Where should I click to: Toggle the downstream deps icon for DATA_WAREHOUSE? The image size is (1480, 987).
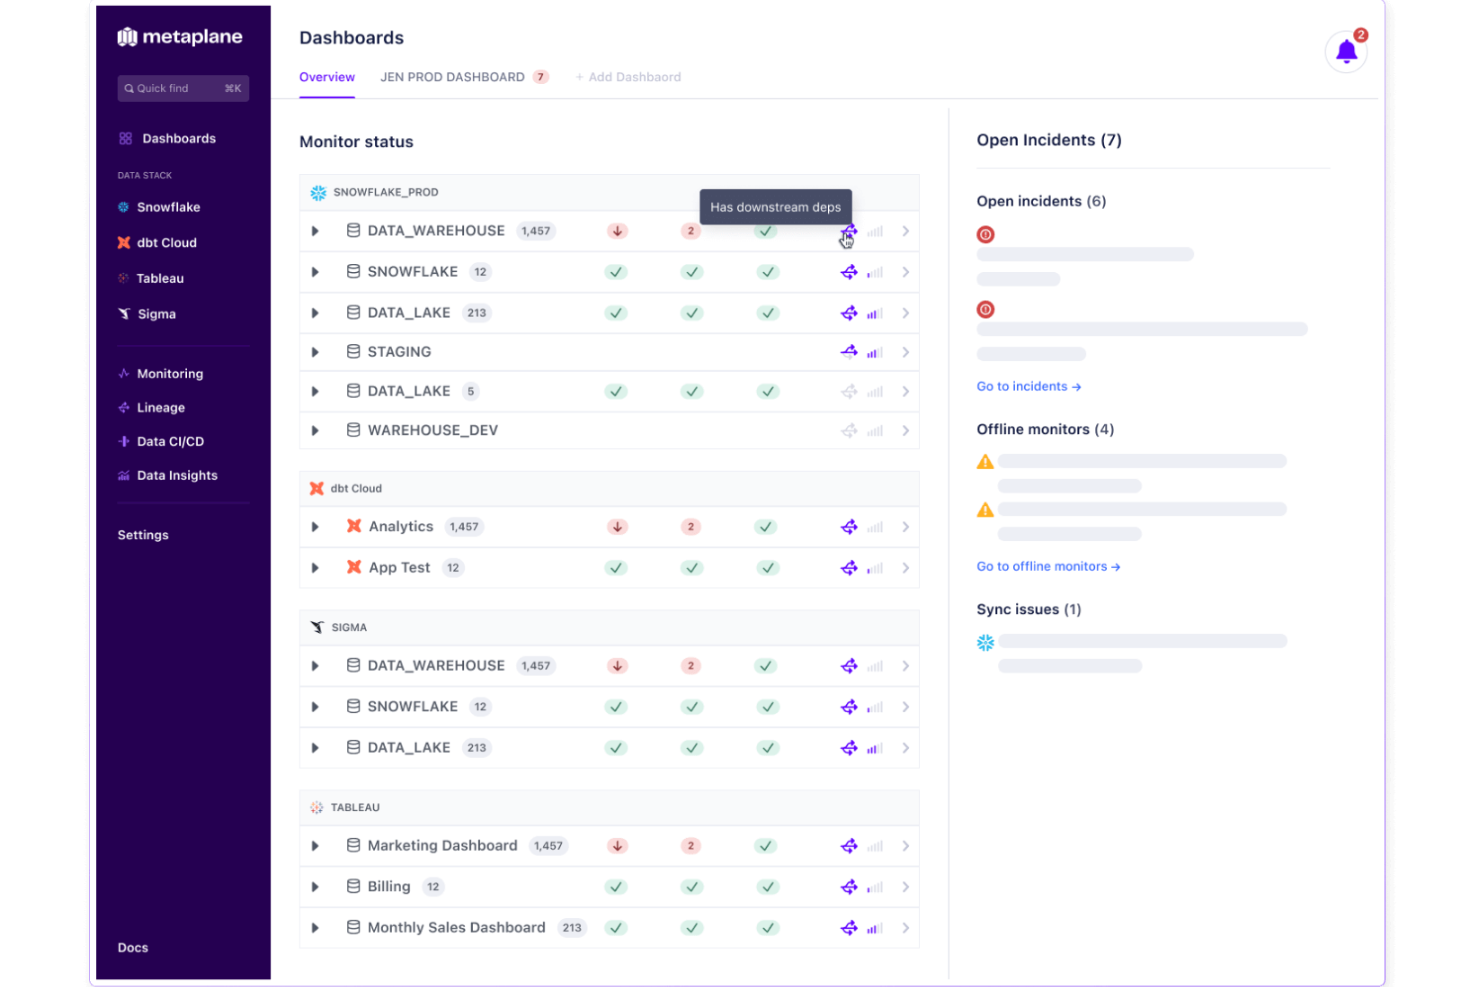coord(849,231)
